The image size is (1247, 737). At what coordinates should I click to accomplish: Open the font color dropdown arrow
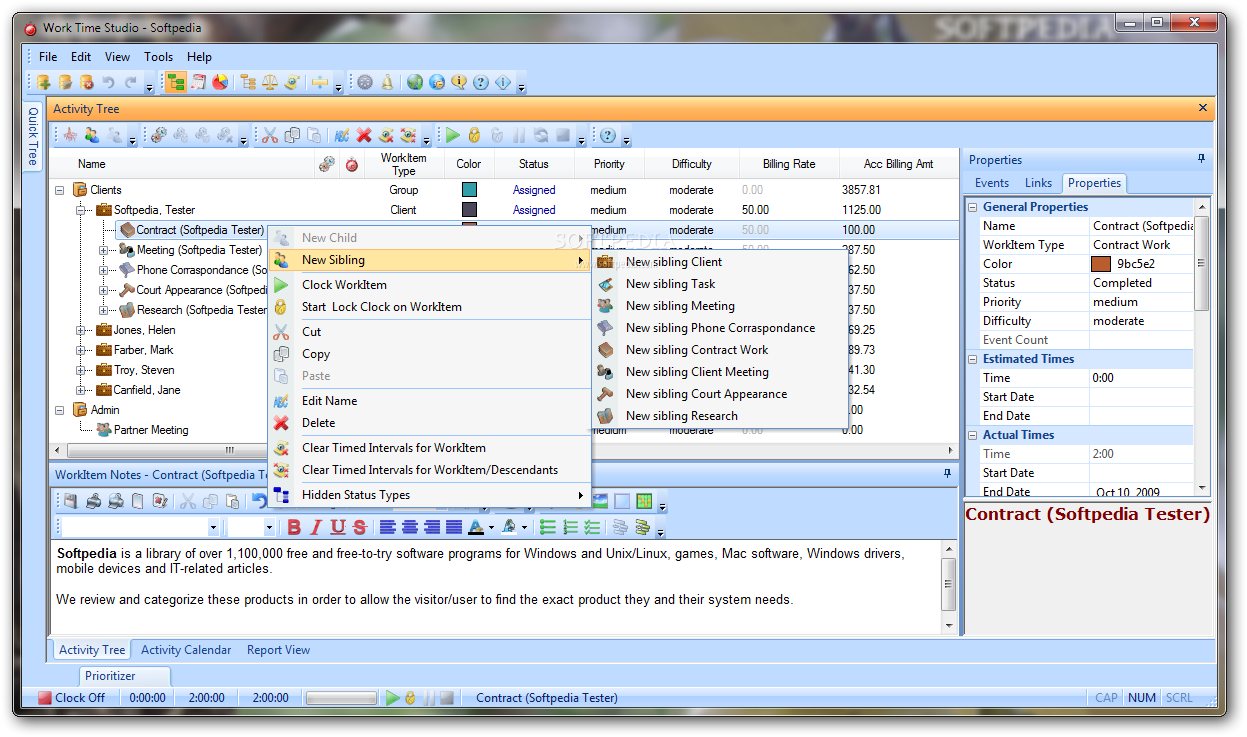pos(492,527)
